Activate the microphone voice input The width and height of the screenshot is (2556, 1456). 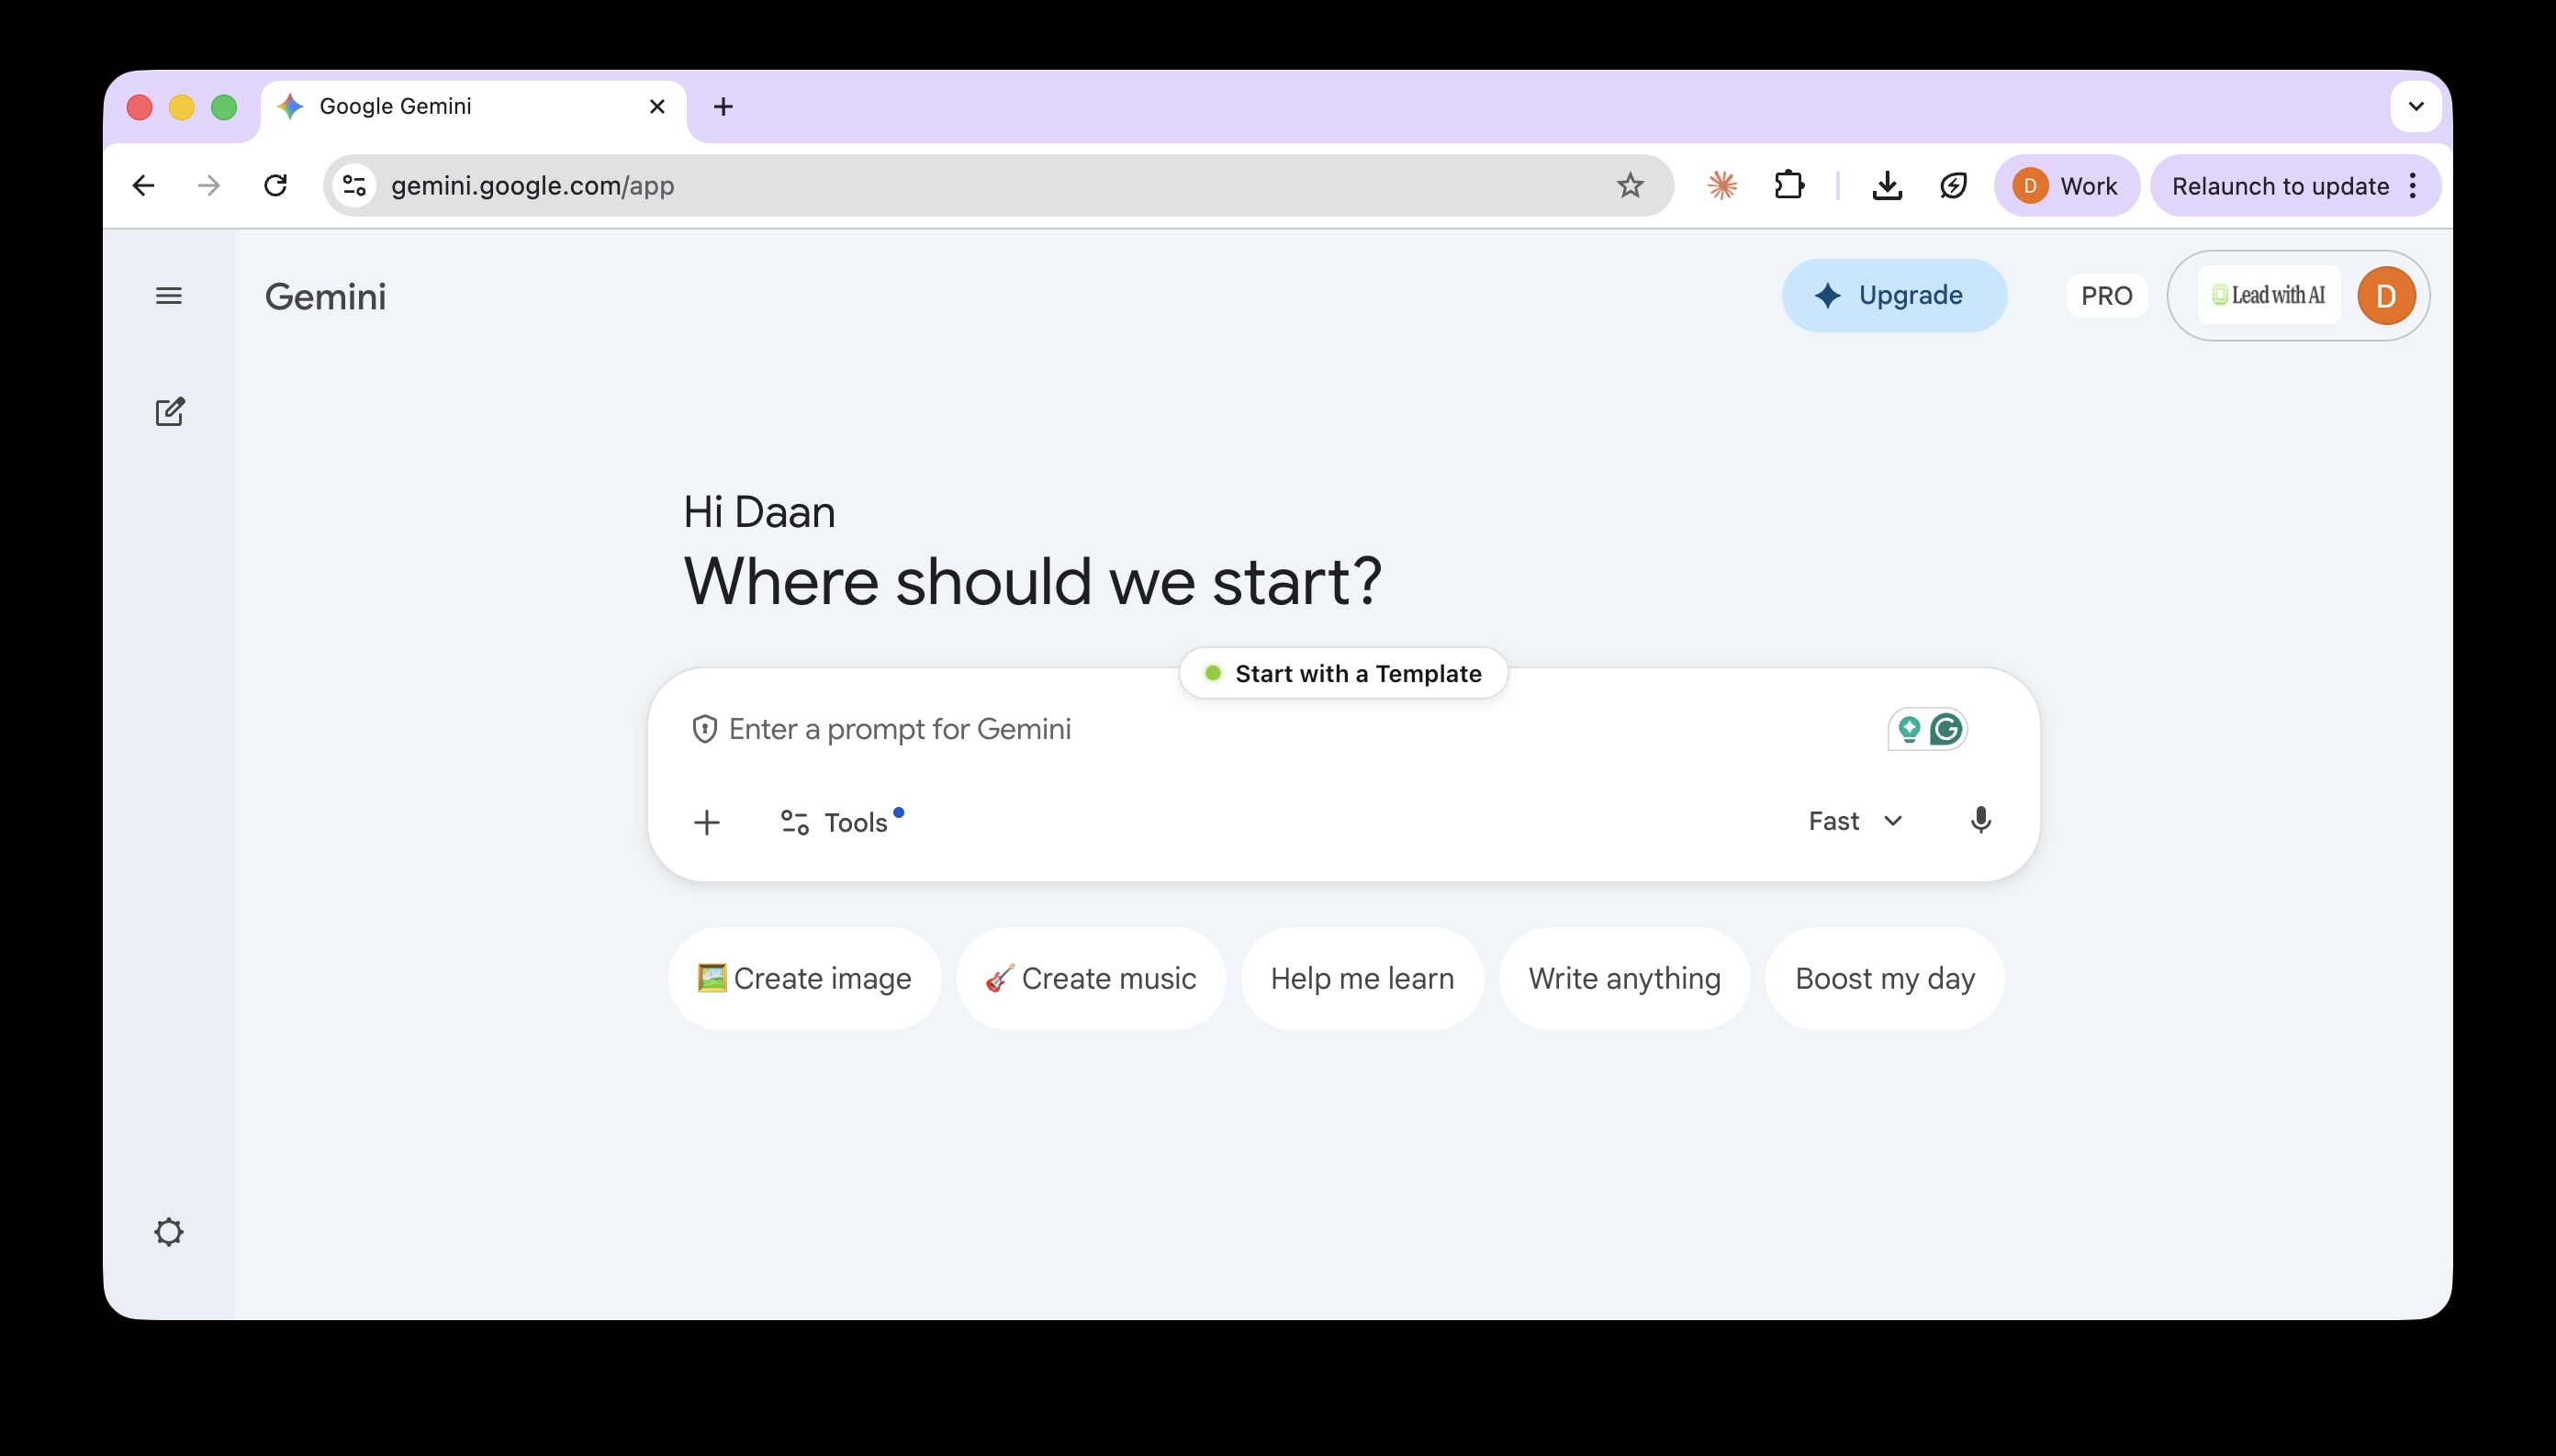coord(1980,821)
